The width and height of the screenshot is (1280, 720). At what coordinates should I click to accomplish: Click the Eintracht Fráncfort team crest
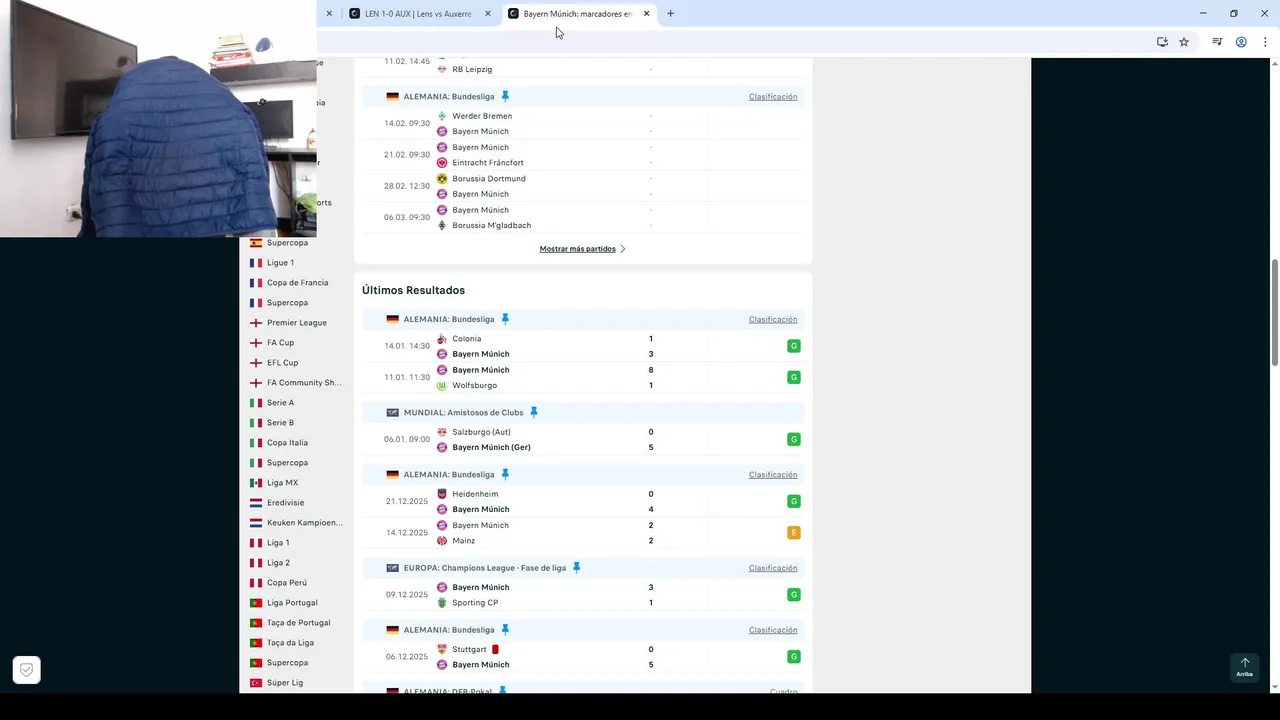tap(442, 162)
